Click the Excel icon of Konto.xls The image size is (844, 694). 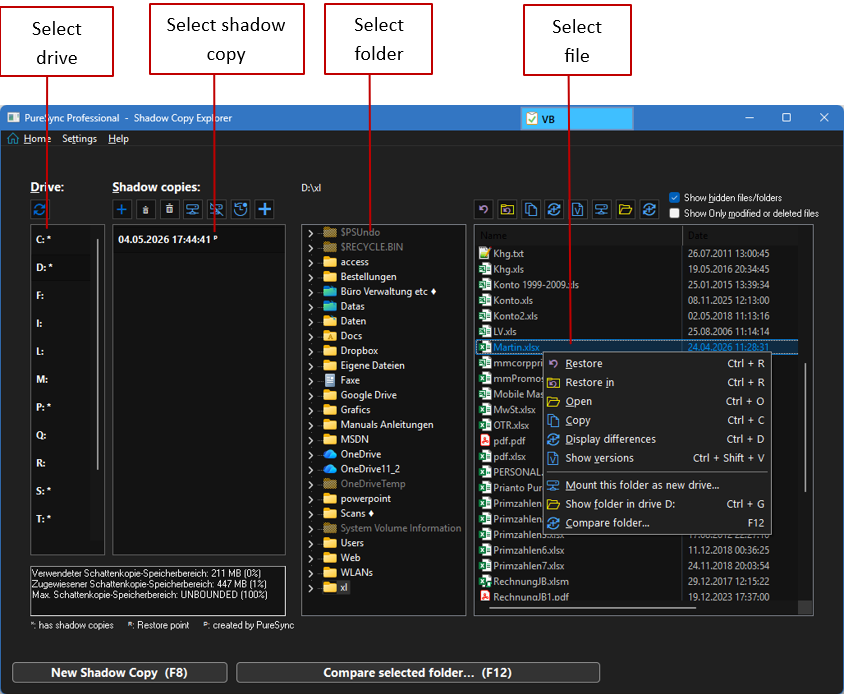[x=484, y=300]
